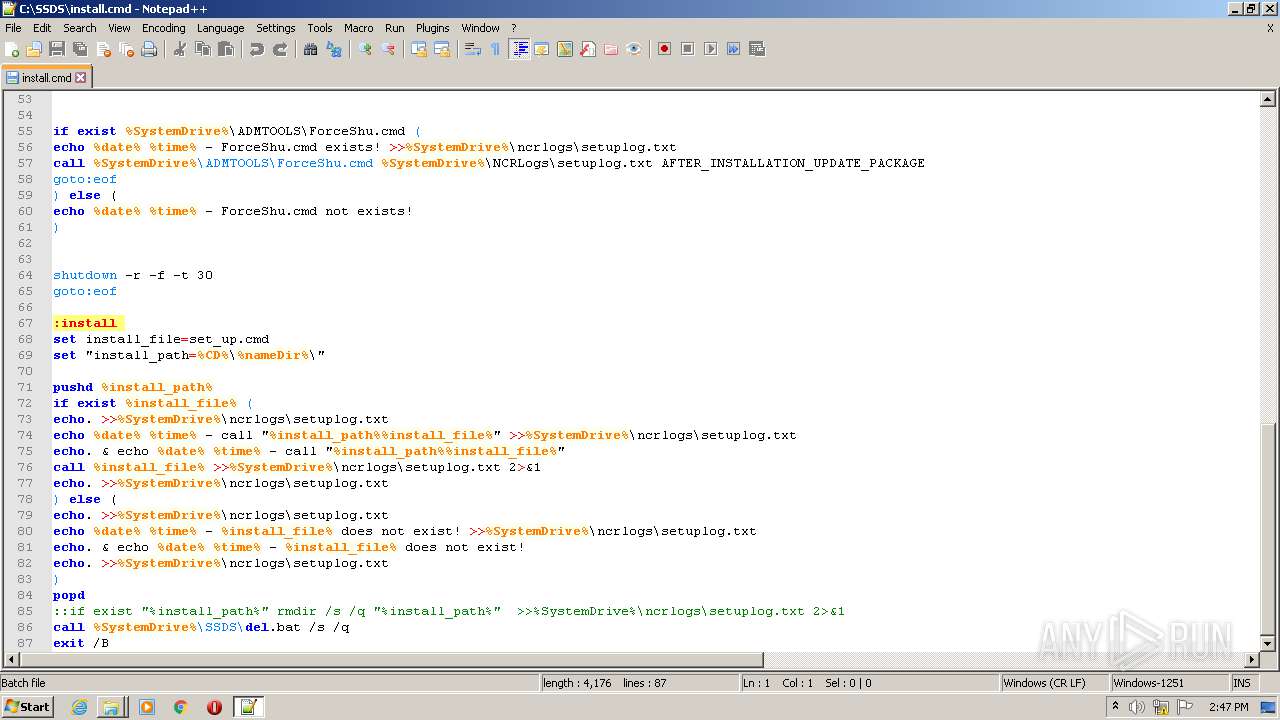Click the vertical scrollbar up arrow
The width and height of the screenshot is (1280, 720).
[x=1268, y=99]
